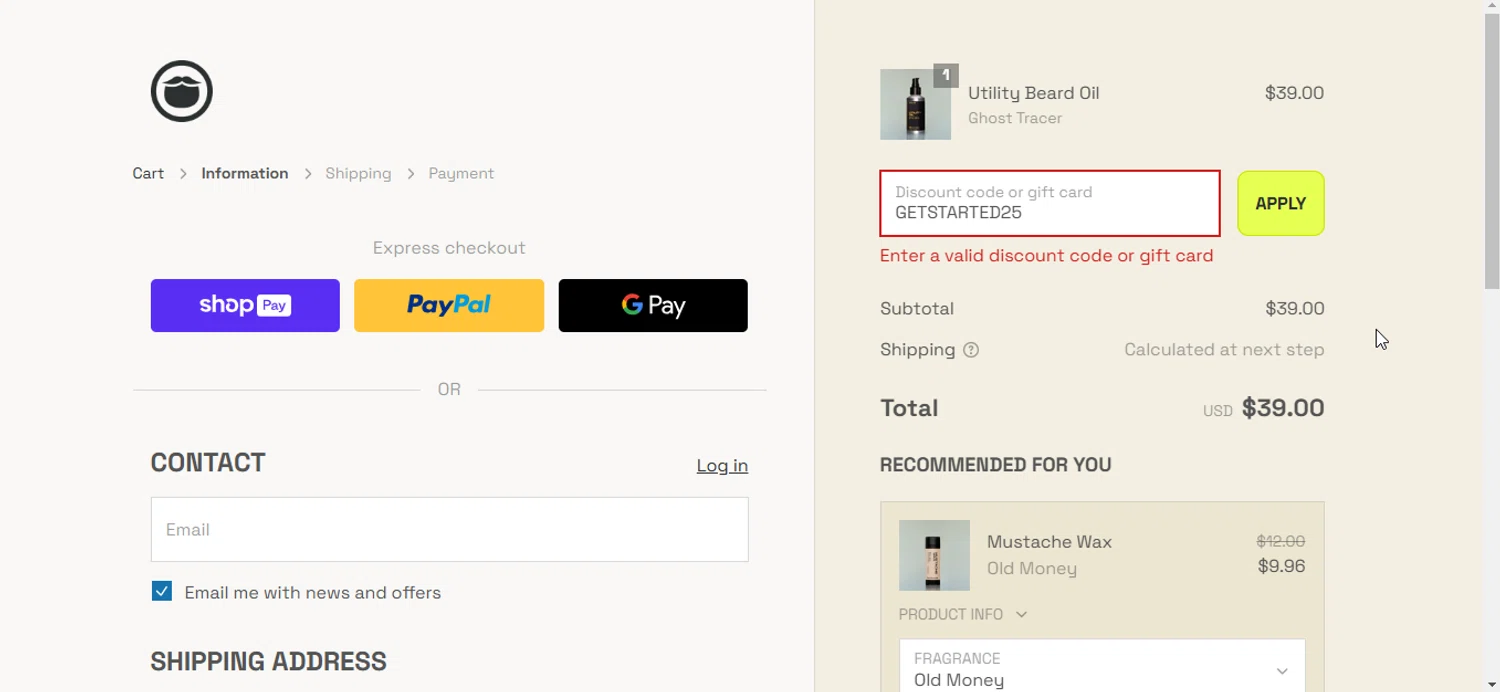Viewport: 1500px width, 692px height.
Task: Click the USD $39.00 total amount
Action: 1263,408
